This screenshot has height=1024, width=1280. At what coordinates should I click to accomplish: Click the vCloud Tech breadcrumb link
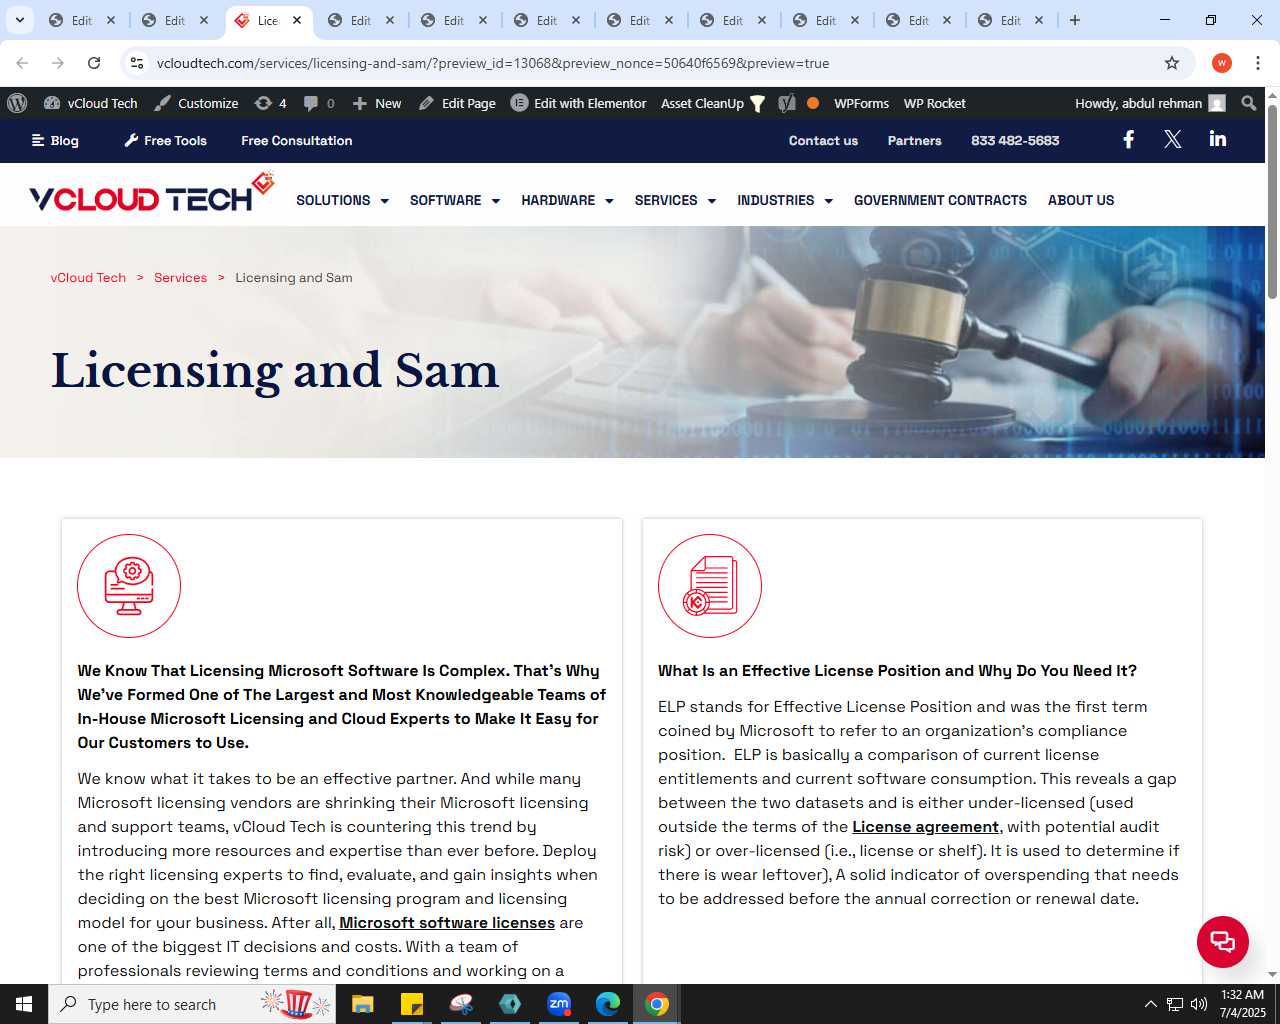[x=88, y=278]
